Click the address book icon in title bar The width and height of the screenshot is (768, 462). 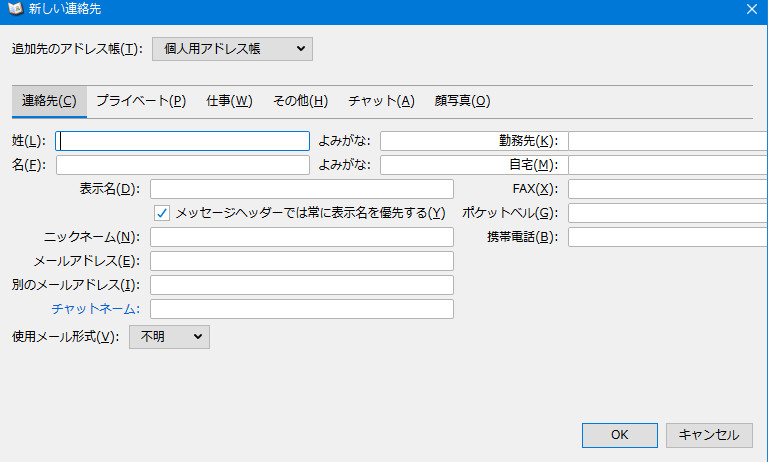15,9
